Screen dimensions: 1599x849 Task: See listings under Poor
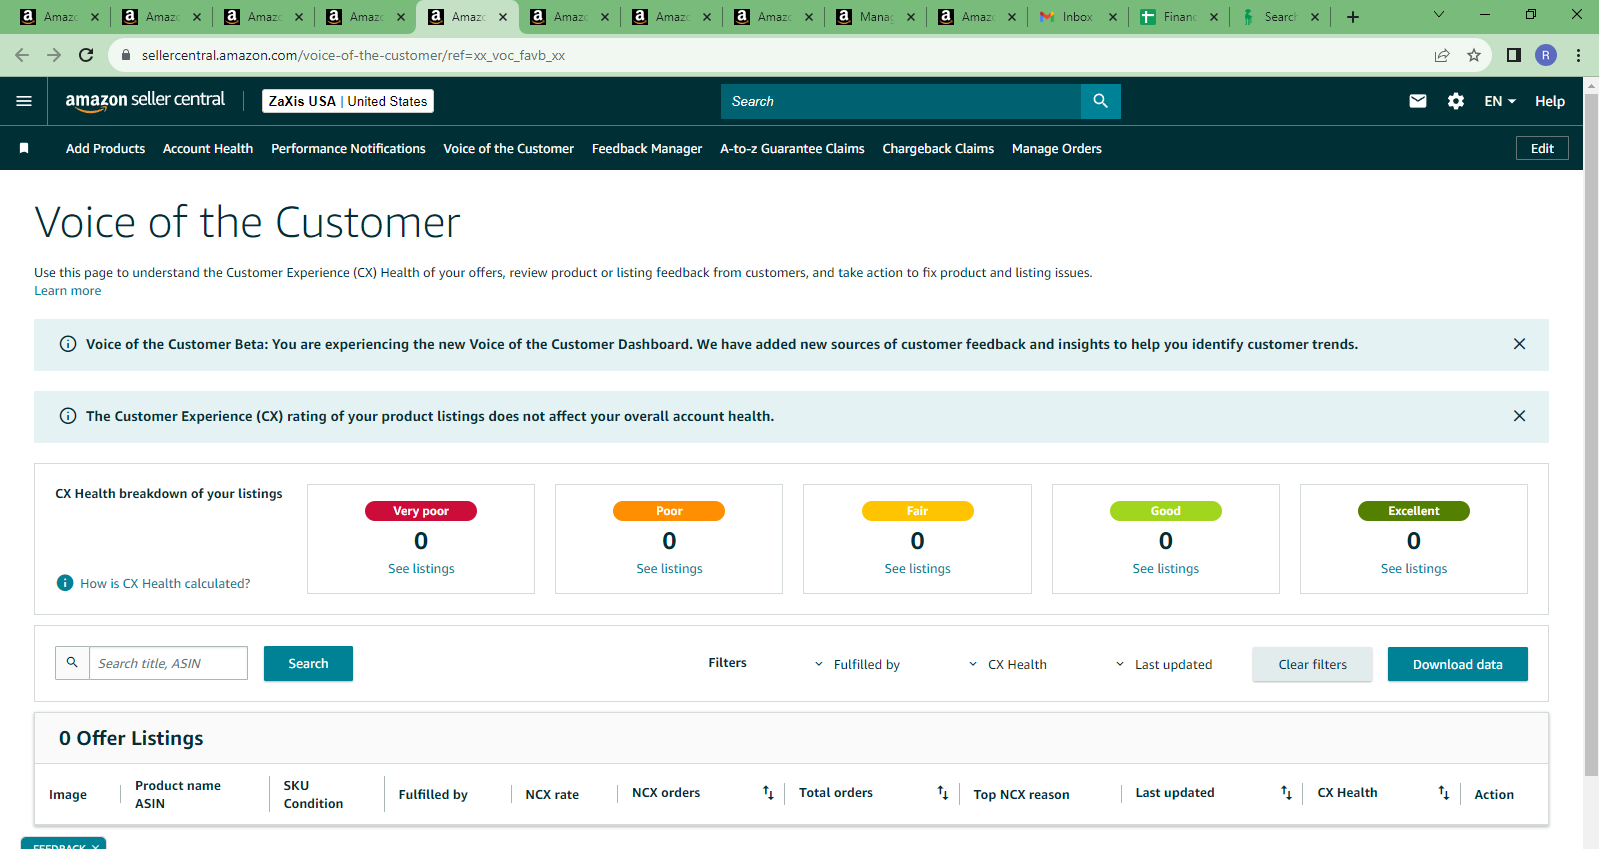coord(669,569)
